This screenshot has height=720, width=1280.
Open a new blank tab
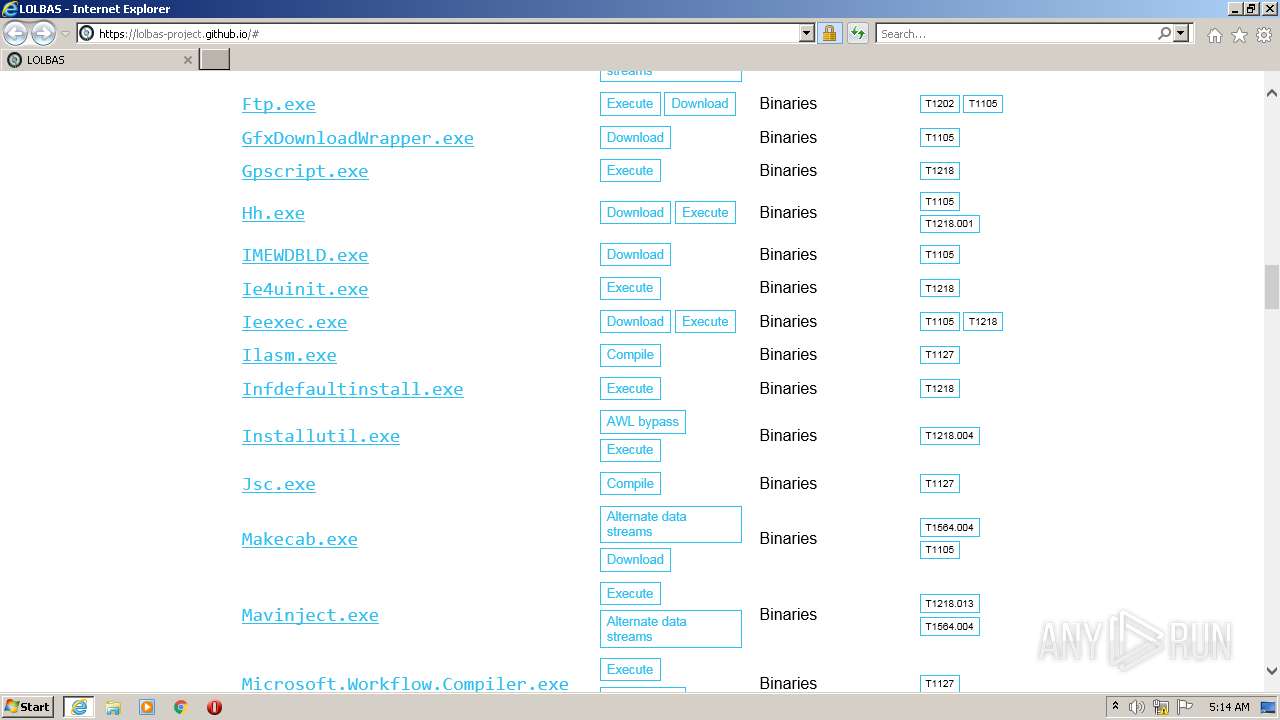point(215,60)
